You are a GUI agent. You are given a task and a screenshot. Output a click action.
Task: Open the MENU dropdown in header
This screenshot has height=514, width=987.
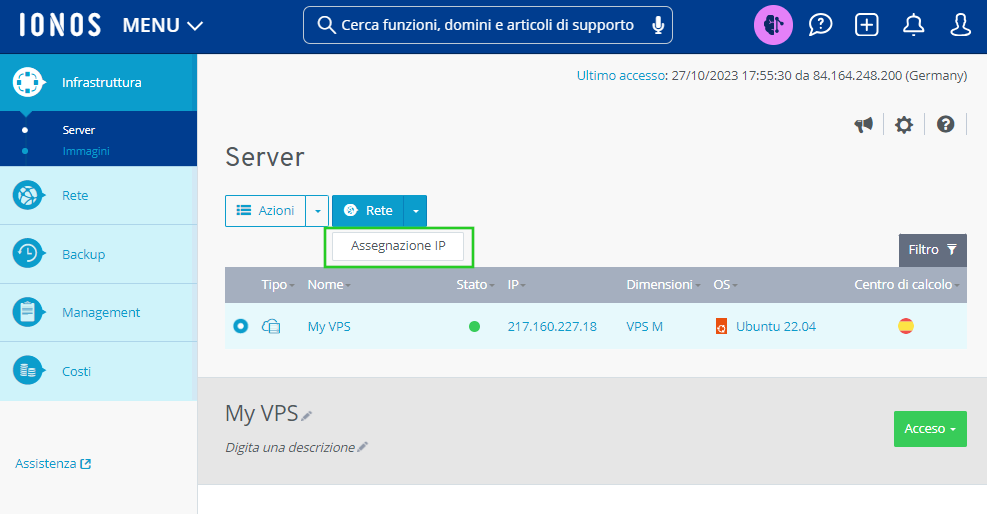[x=163, y=25]
